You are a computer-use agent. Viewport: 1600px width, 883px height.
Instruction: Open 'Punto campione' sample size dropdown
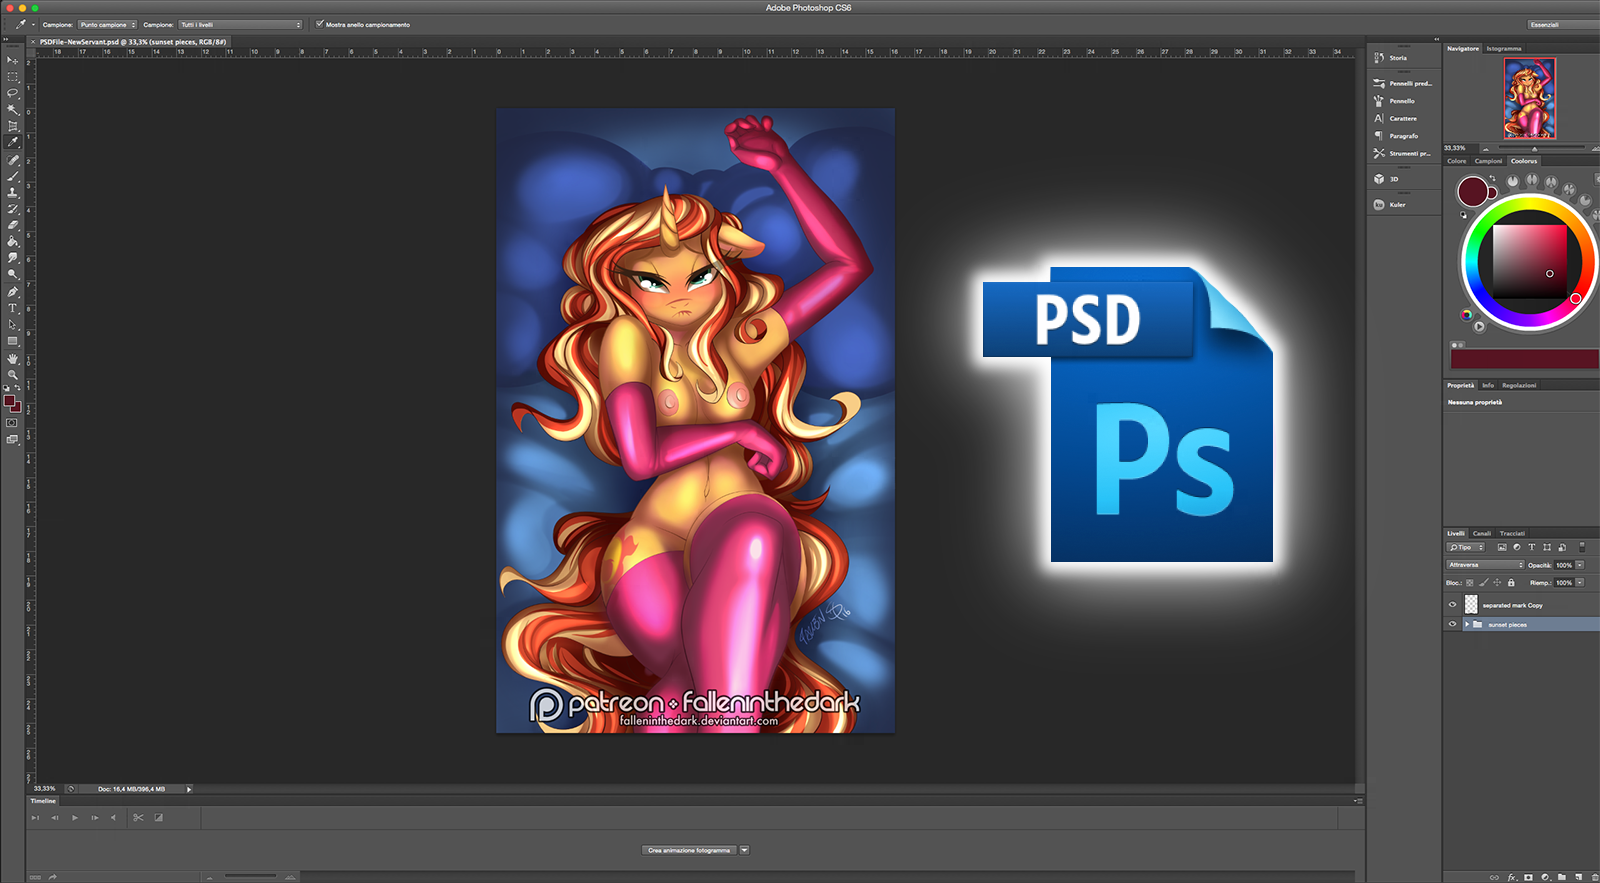click(107, 24)
